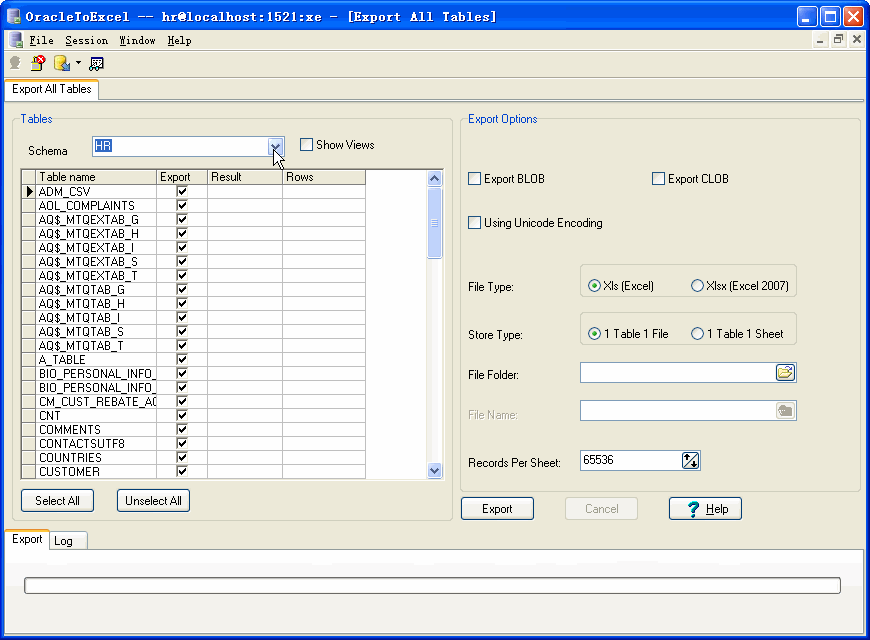Select the lower Export tab
870x640 pixels.
[x=27, y=539]
